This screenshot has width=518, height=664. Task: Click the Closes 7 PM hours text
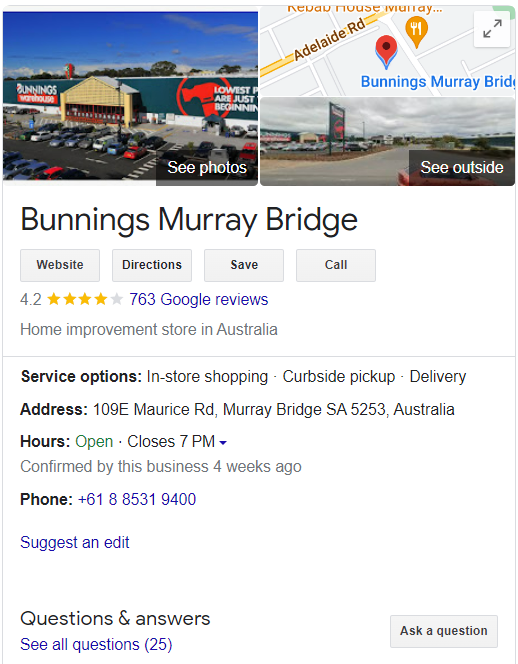tap(171, 442)
